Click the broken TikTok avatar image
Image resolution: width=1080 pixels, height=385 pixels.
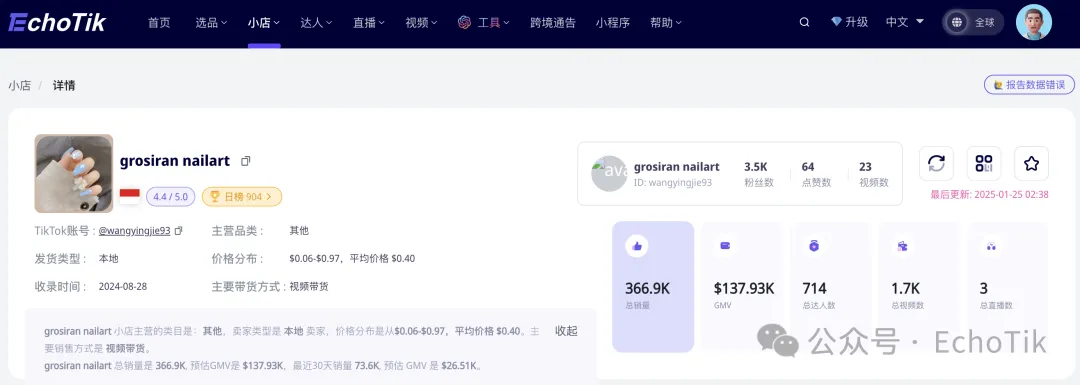(609, 174)
